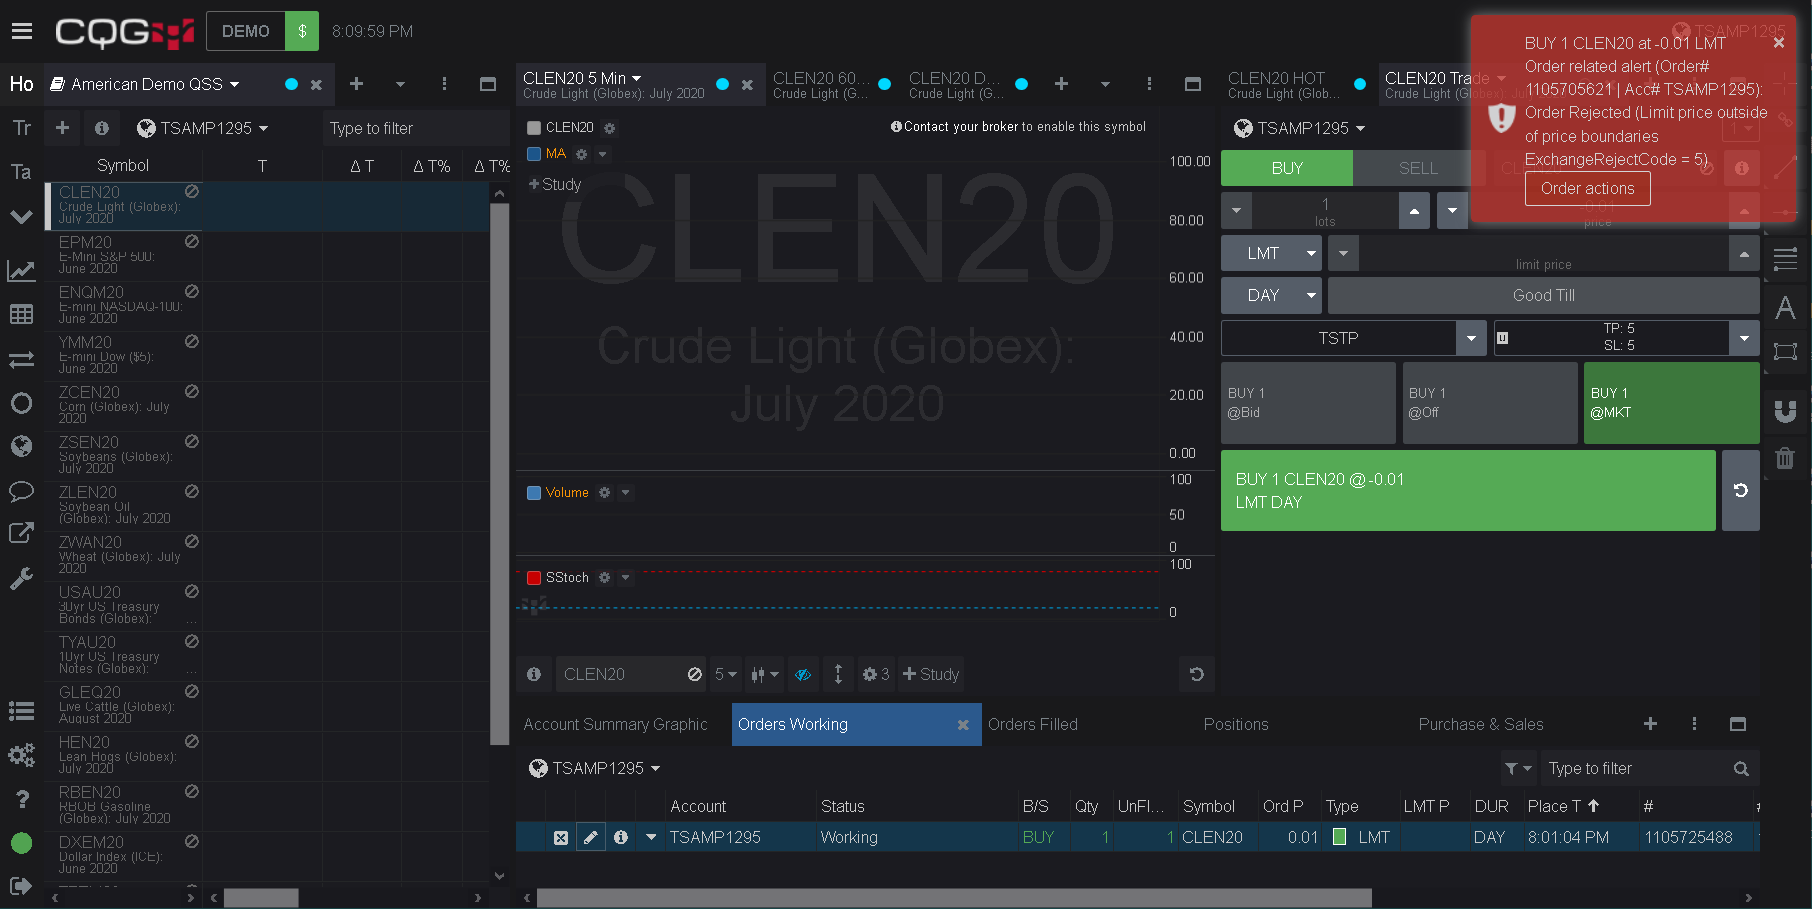
Task: Toggle link dot on American Demo QSS tab
Action: (x=291, y=84)
